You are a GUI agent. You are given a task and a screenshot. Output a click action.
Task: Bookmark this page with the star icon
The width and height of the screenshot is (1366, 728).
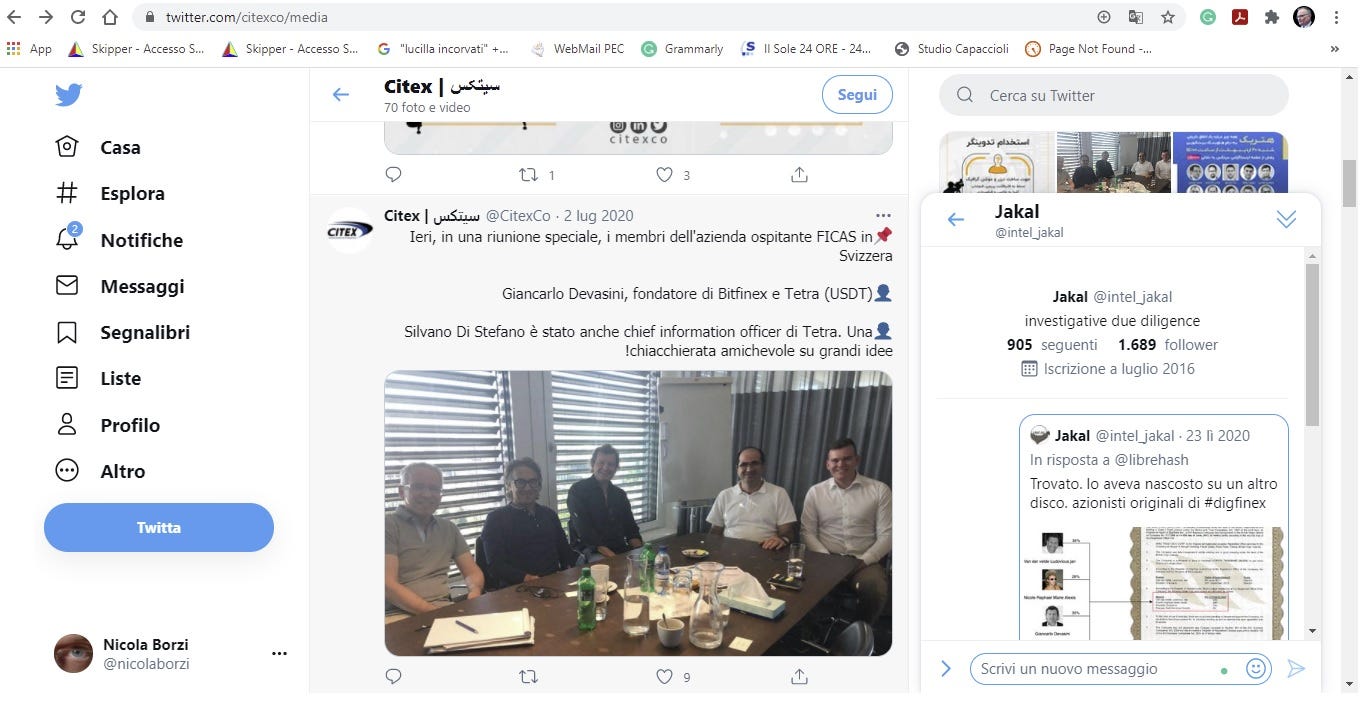click(1167, 17)
